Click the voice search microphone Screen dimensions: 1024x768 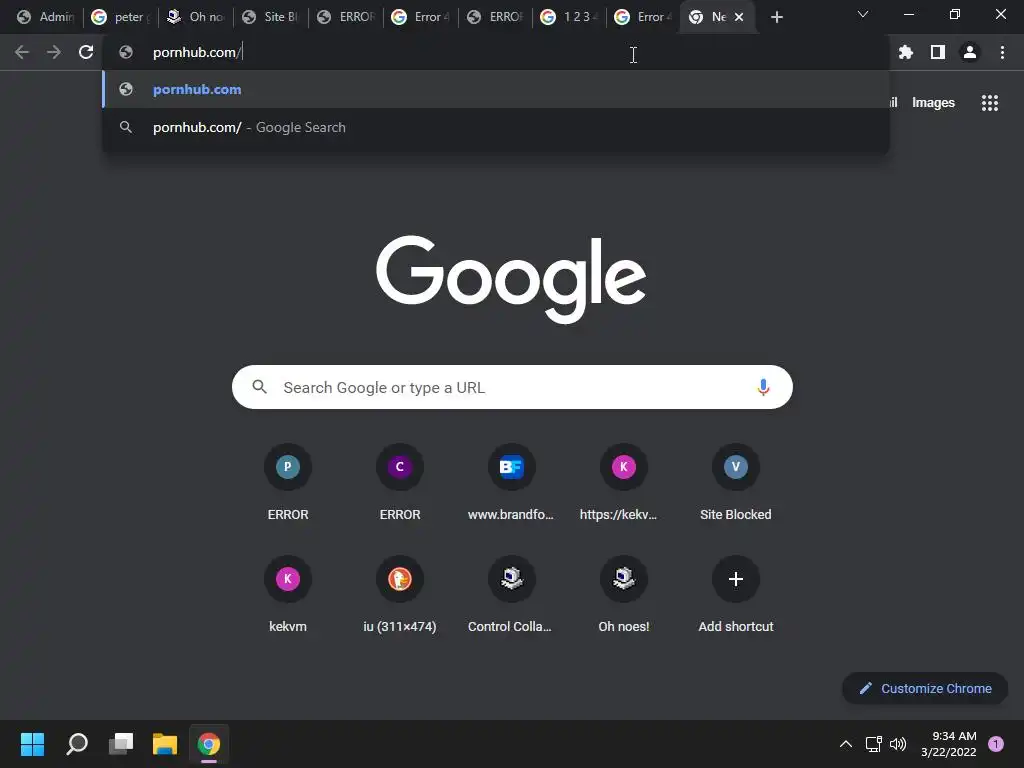(763, 387)
